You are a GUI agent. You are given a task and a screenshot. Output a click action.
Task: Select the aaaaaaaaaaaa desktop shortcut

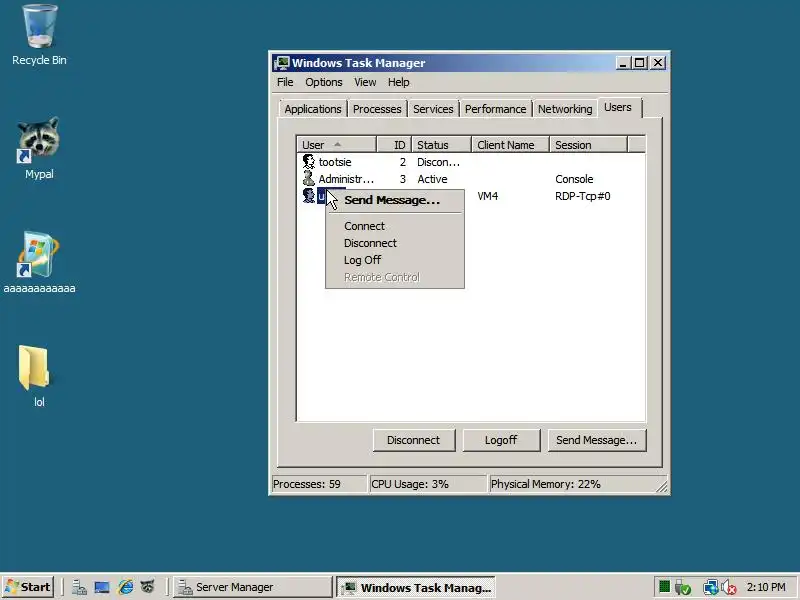click(39, 262)
